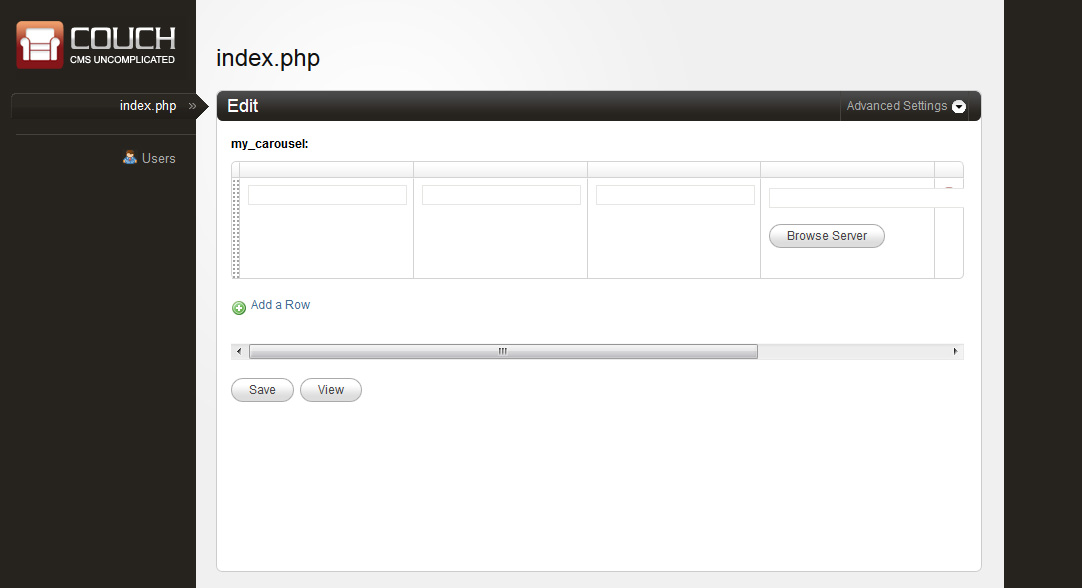Click the scrollbar left arrow
Screen dimensions: 1082x588
pos(239,351)
